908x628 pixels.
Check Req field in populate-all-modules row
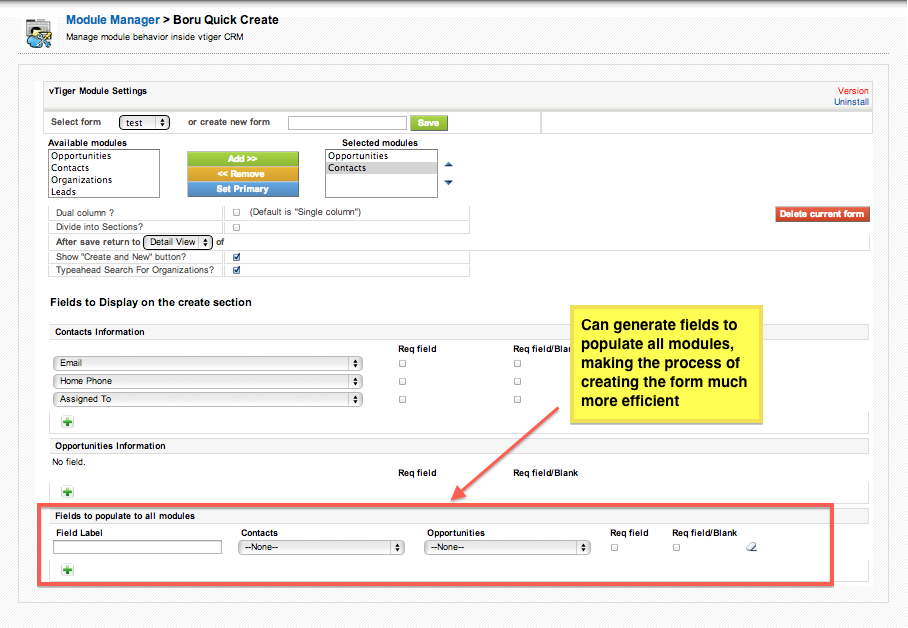614,547
